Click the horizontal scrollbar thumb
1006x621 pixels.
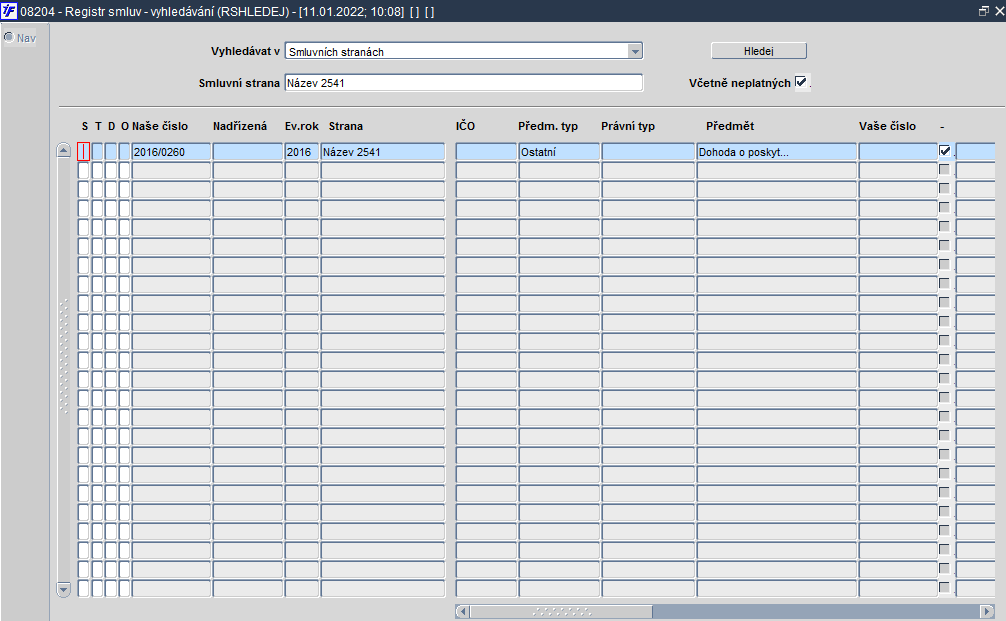point(561,611)
